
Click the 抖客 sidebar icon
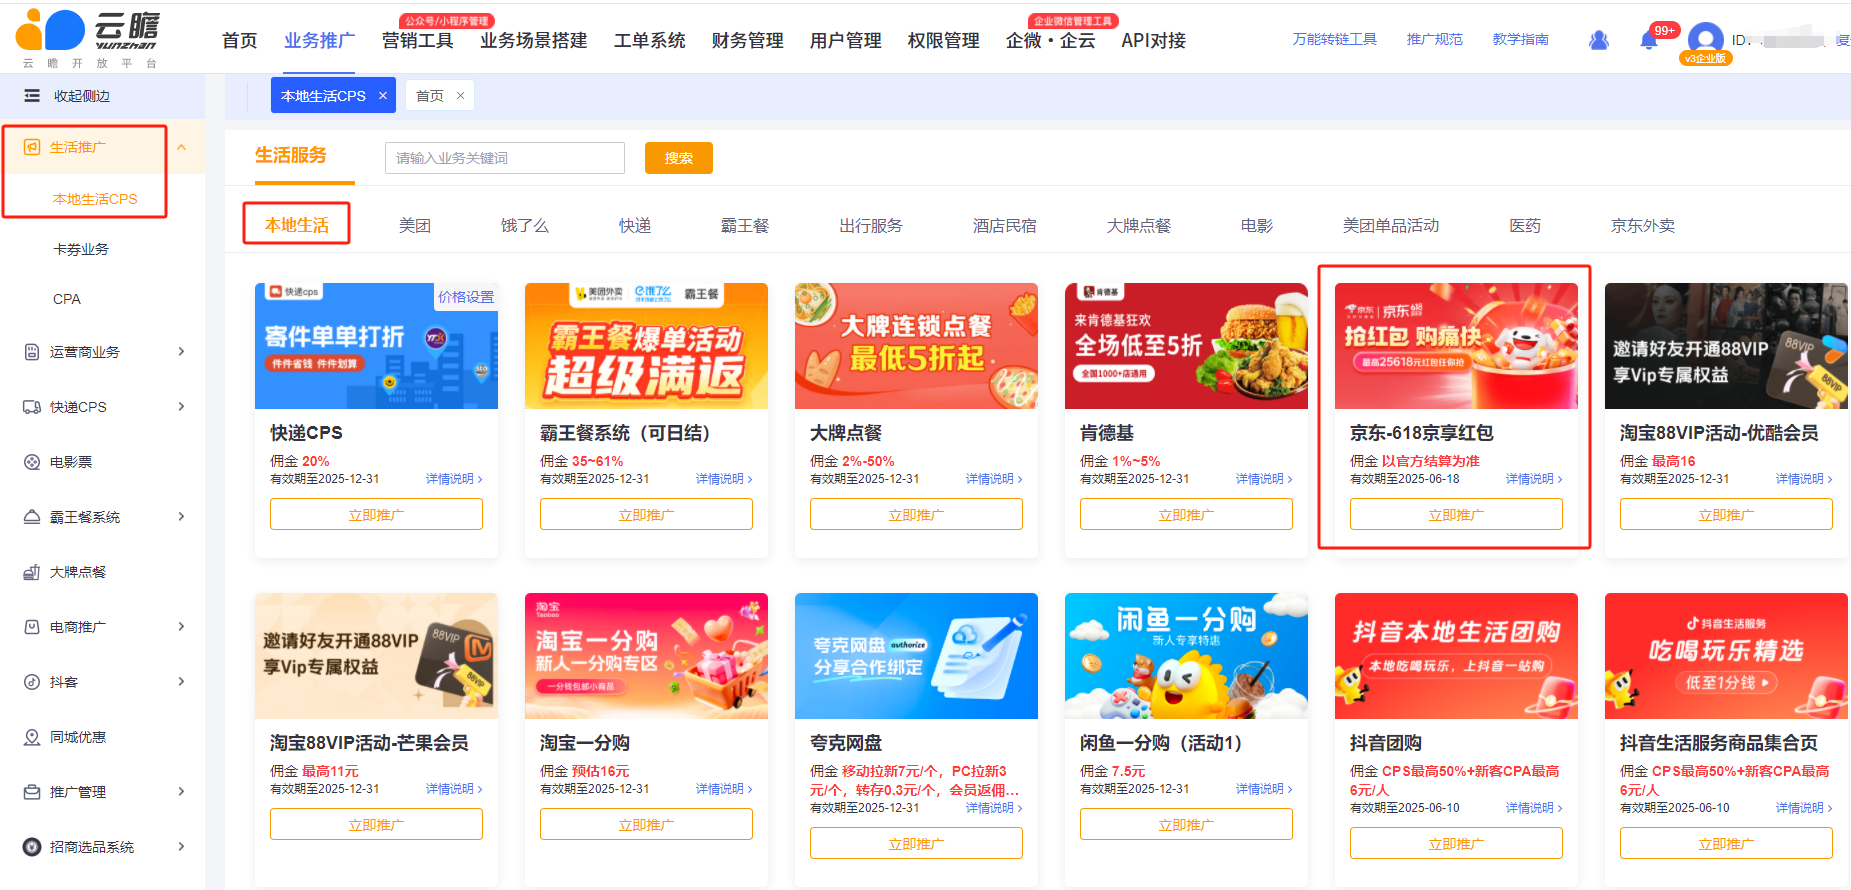[x=31, y=682]
